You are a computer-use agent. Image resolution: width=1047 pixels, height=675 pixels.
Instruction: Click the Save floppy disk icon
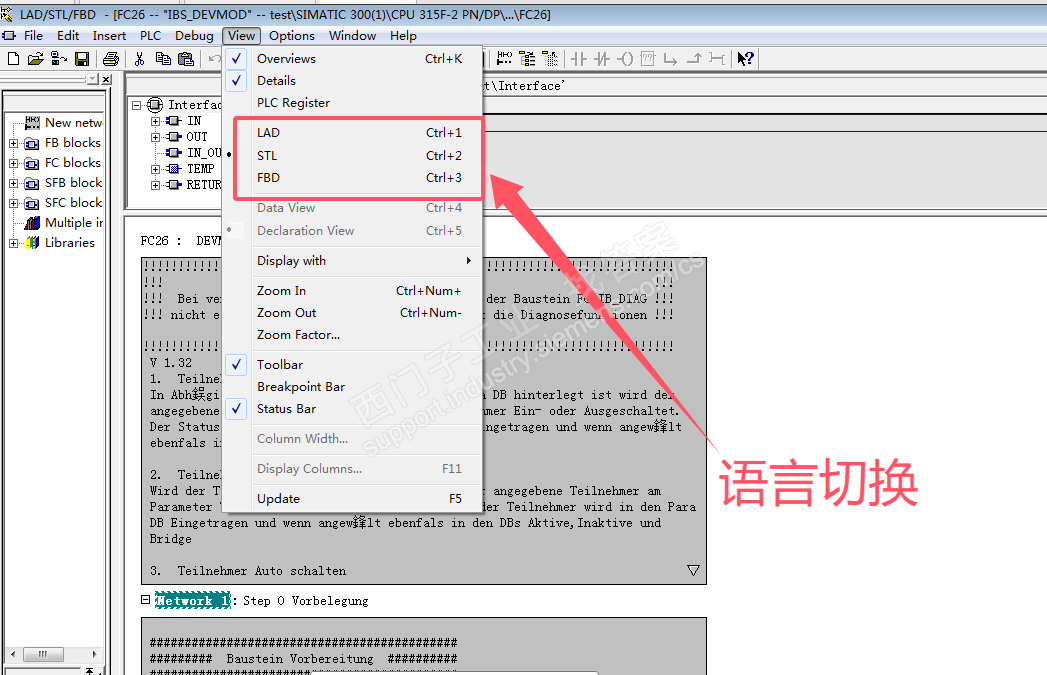[81, 59]
